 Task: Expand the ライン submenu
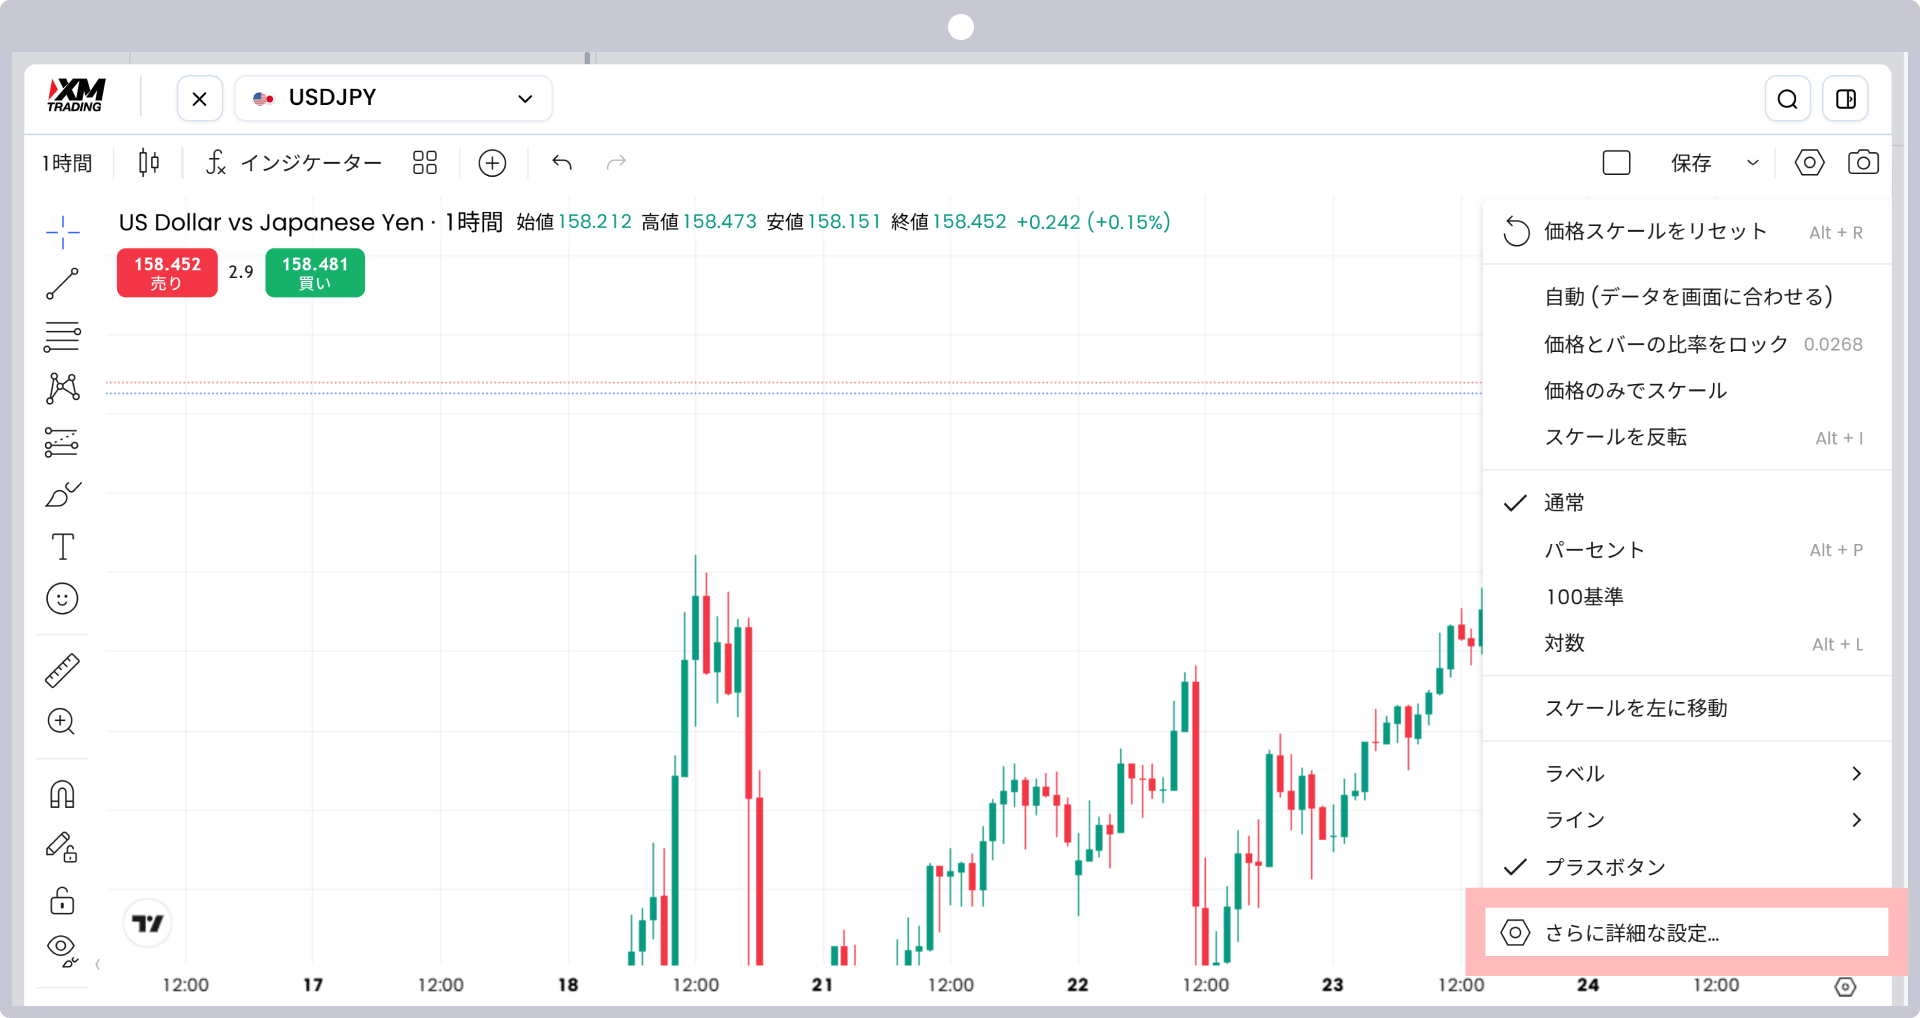[1687, 820]
